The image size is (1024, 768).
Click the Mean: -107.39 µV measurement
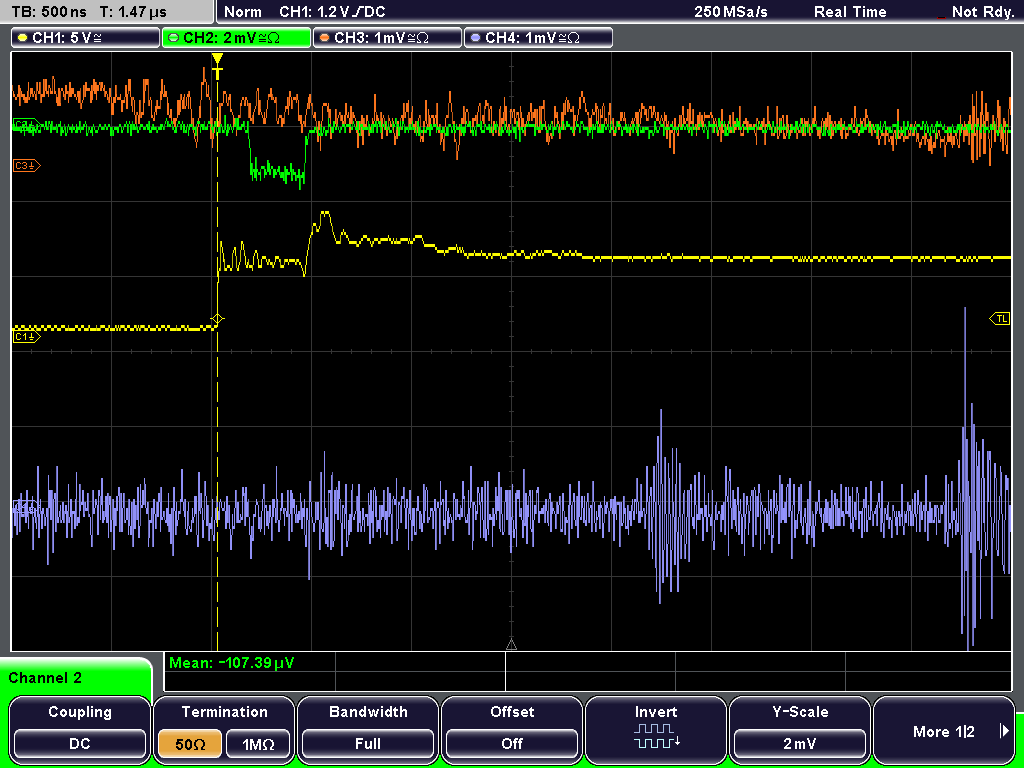(x=231, y=663)
